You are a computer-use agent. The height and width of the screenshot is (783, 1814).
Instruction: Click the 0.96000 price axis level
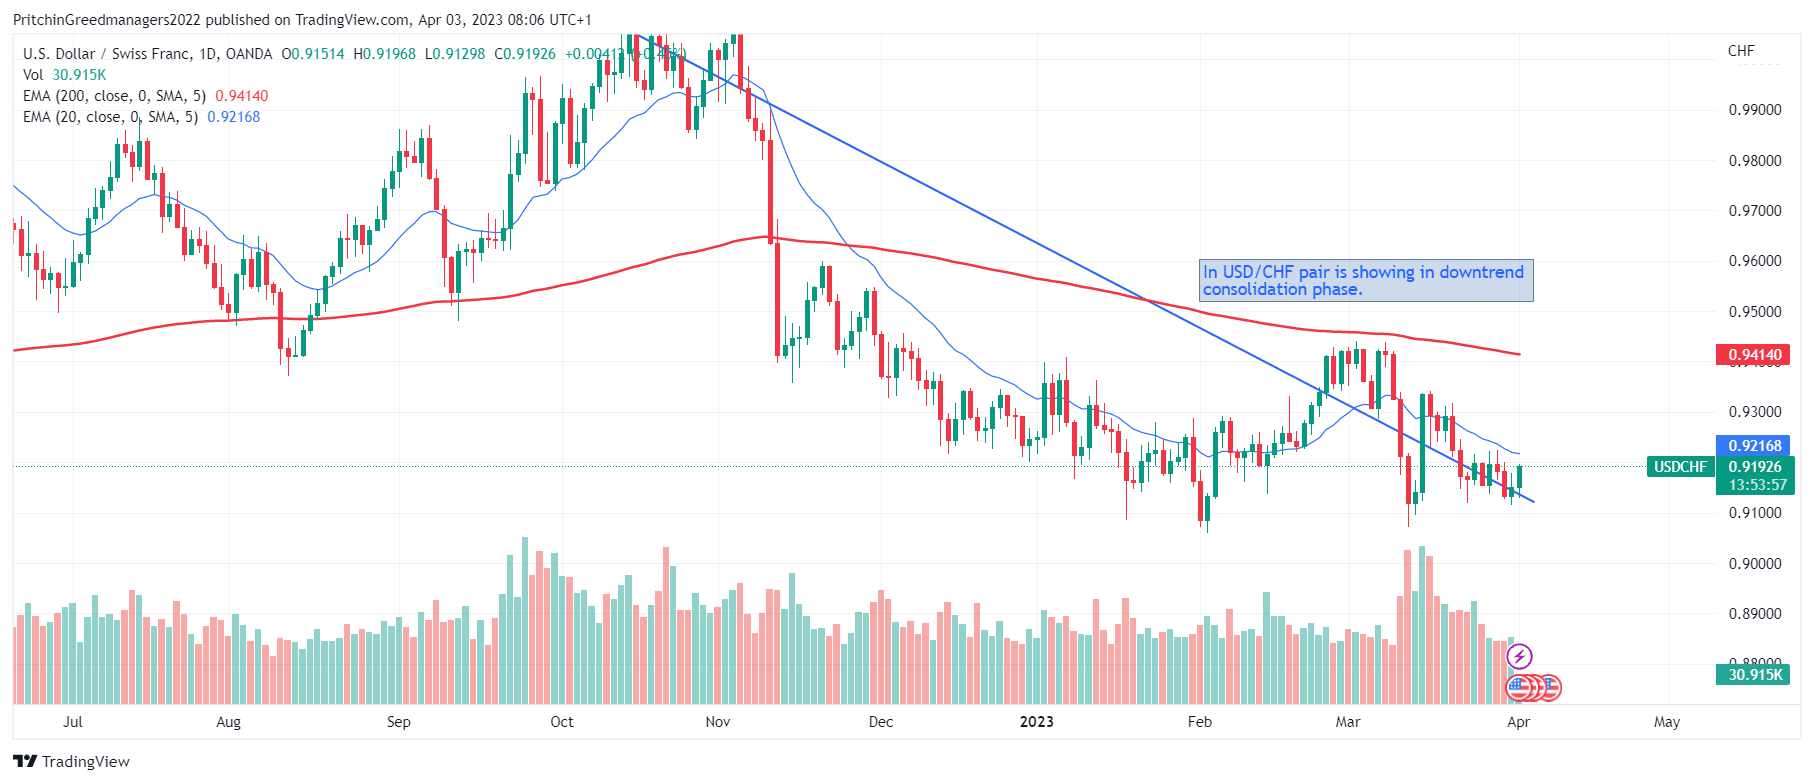point(1755,261)
